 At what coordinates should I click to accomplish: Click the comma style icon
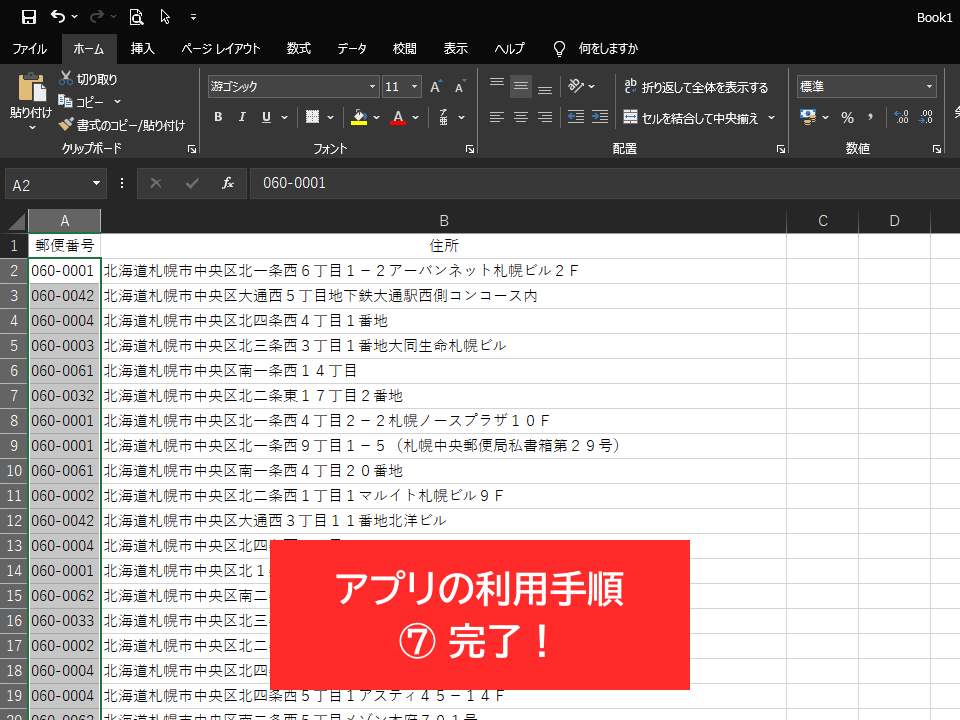pos(871,118)
